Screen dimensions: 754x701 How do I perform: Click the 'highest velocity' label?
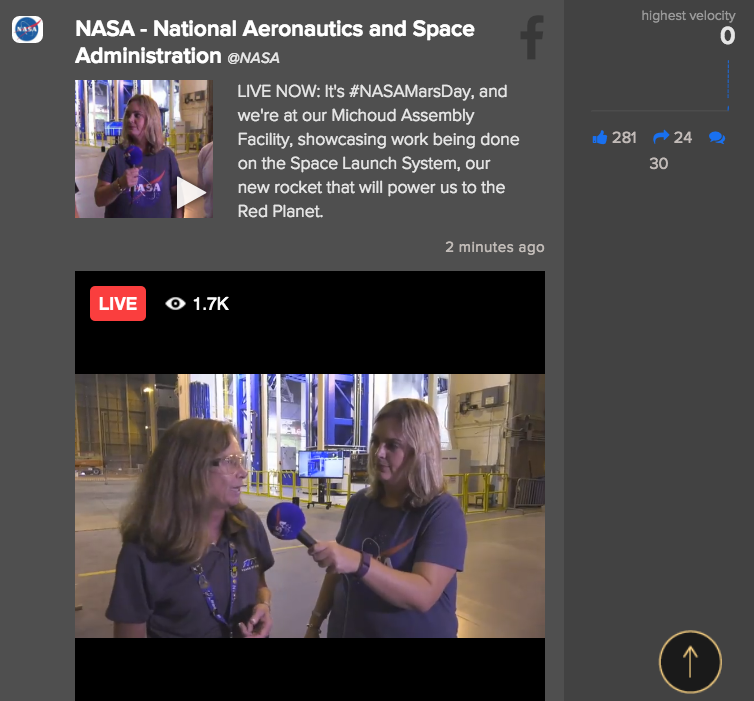(x=688, y=15)
